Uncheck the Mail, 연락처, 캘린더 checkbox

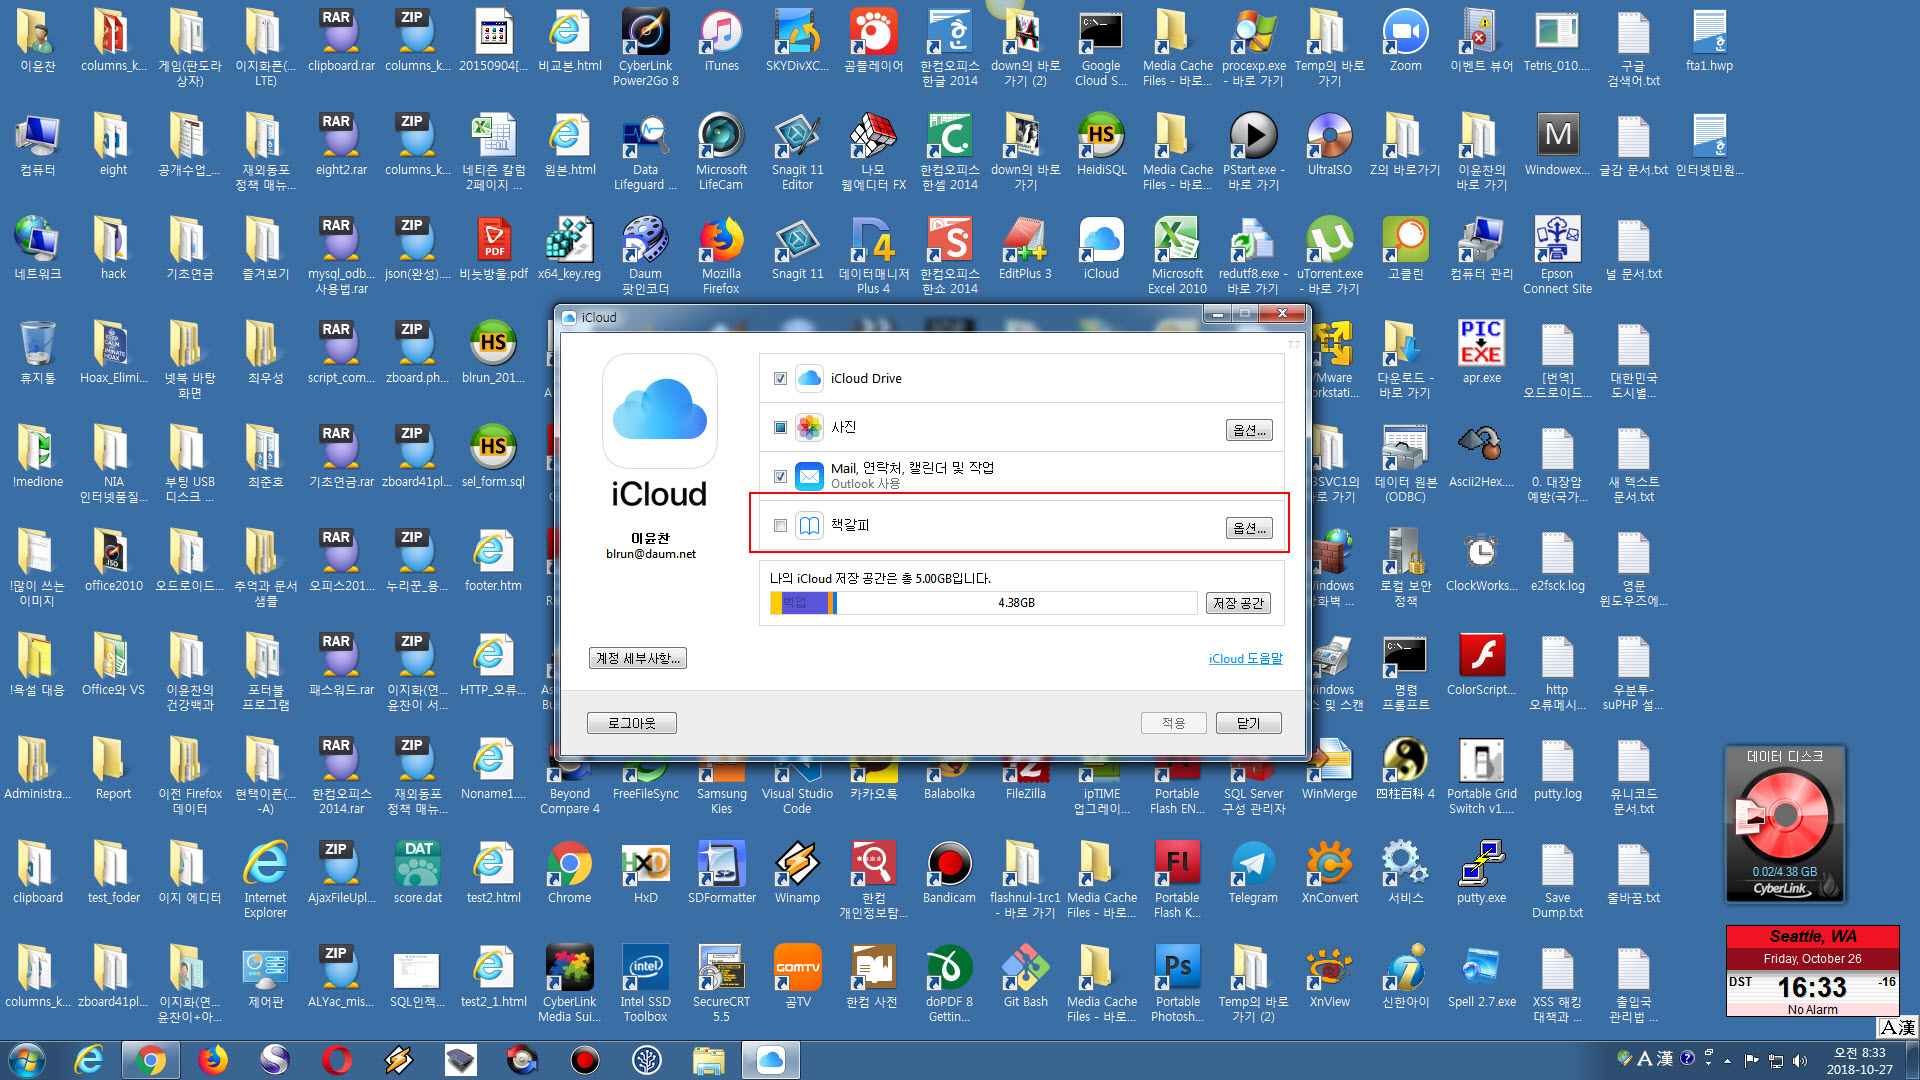click(x=780, y=476)
